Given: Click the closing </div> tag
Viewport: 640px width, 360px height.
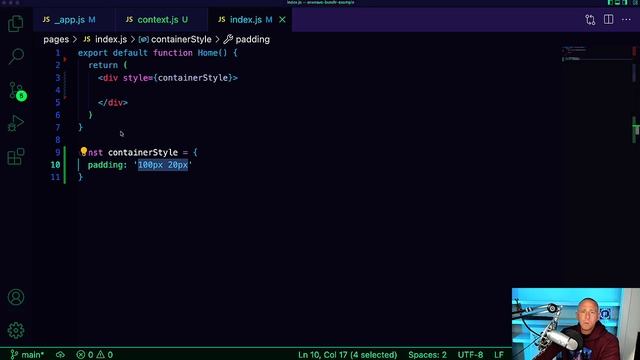Looking at the screenshot, I should tap(113, 102).
